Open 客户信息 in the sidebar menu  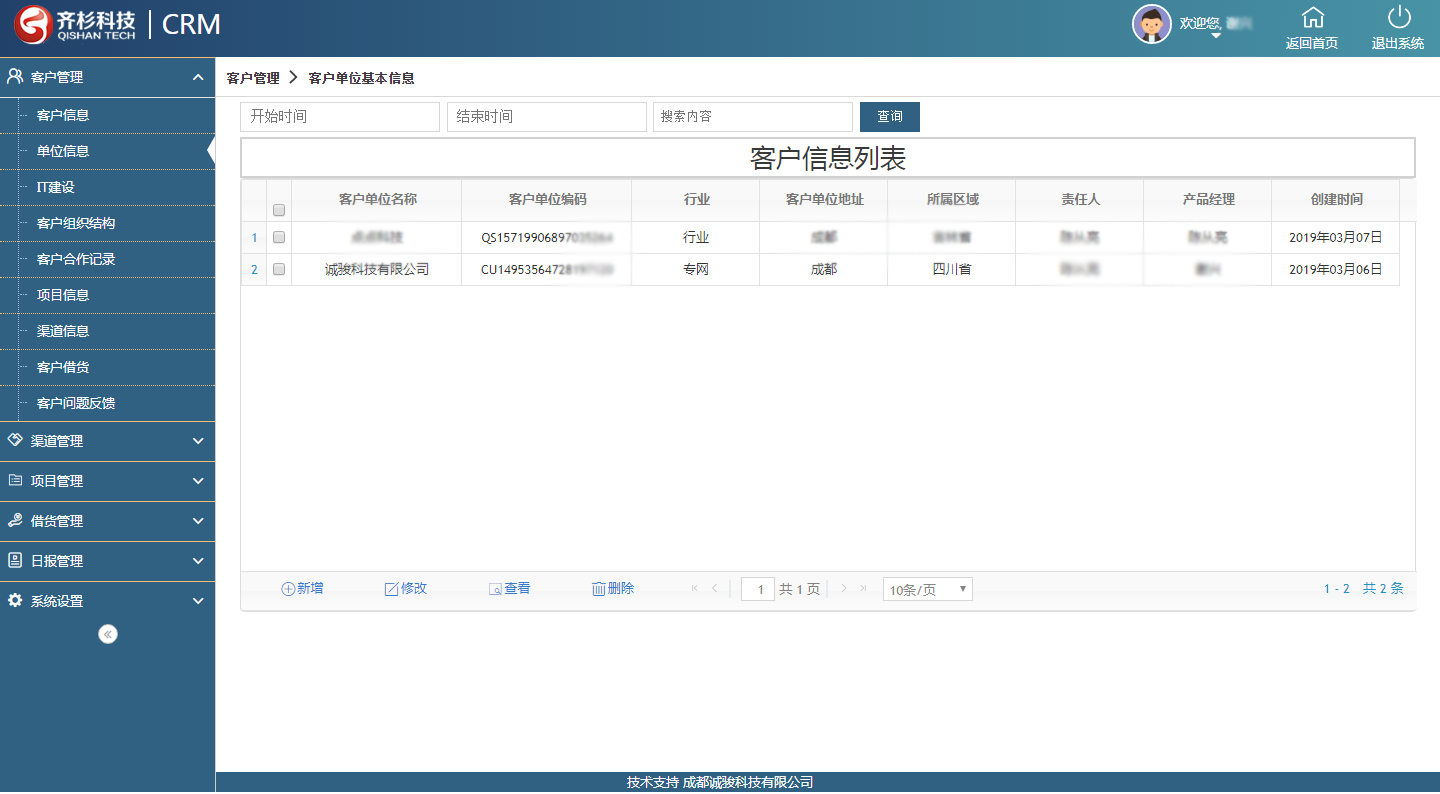pos(63,115)
